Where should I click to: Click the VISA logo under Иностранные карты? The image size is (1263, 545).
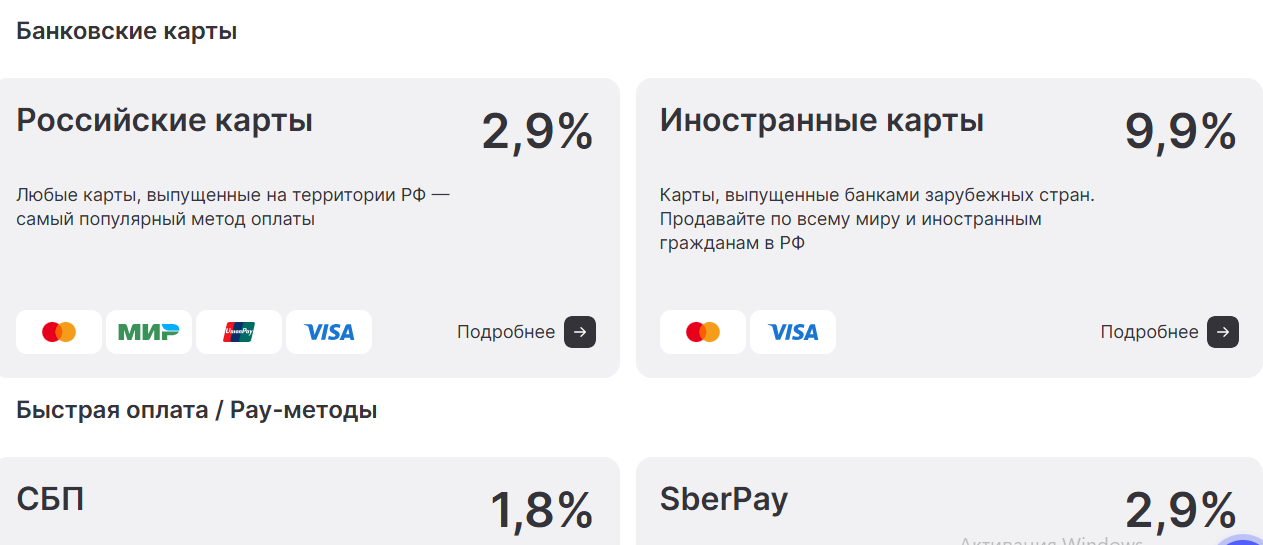pos(793,332)
